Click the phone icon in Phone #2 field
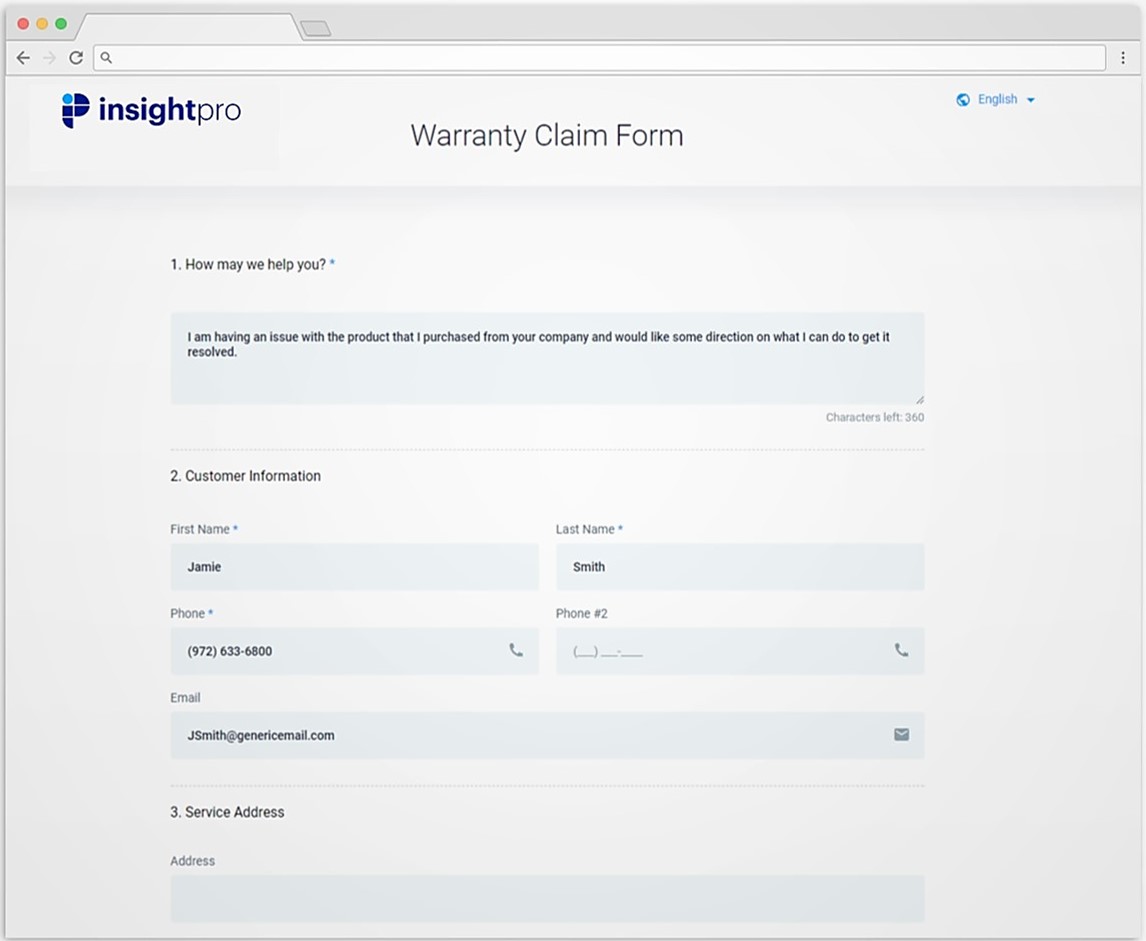This screenshot has height=941, width=1146. click(x=901, y=650)
